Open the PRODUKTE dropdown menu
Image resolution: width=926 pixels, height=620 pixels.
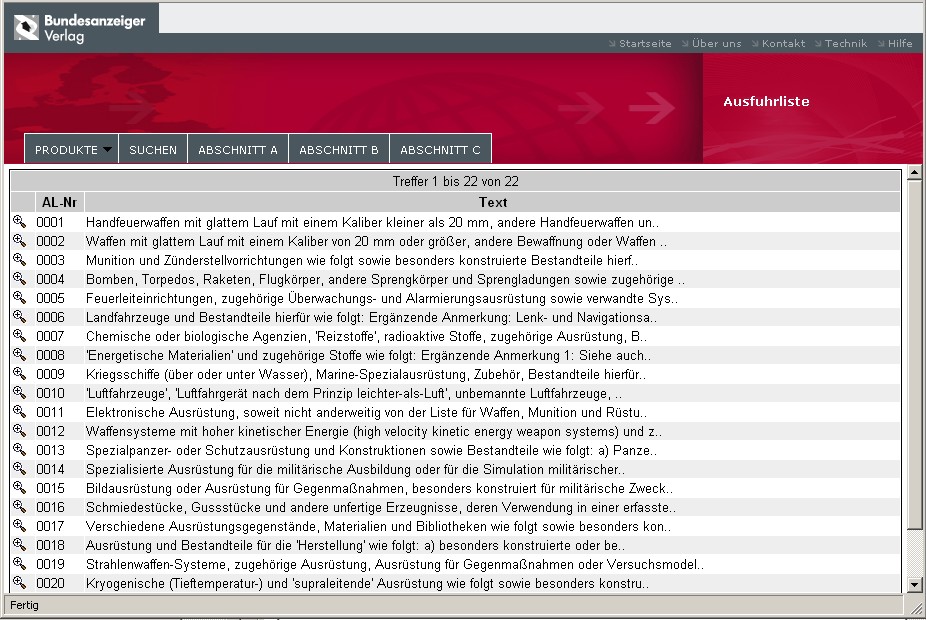(71, 149)
